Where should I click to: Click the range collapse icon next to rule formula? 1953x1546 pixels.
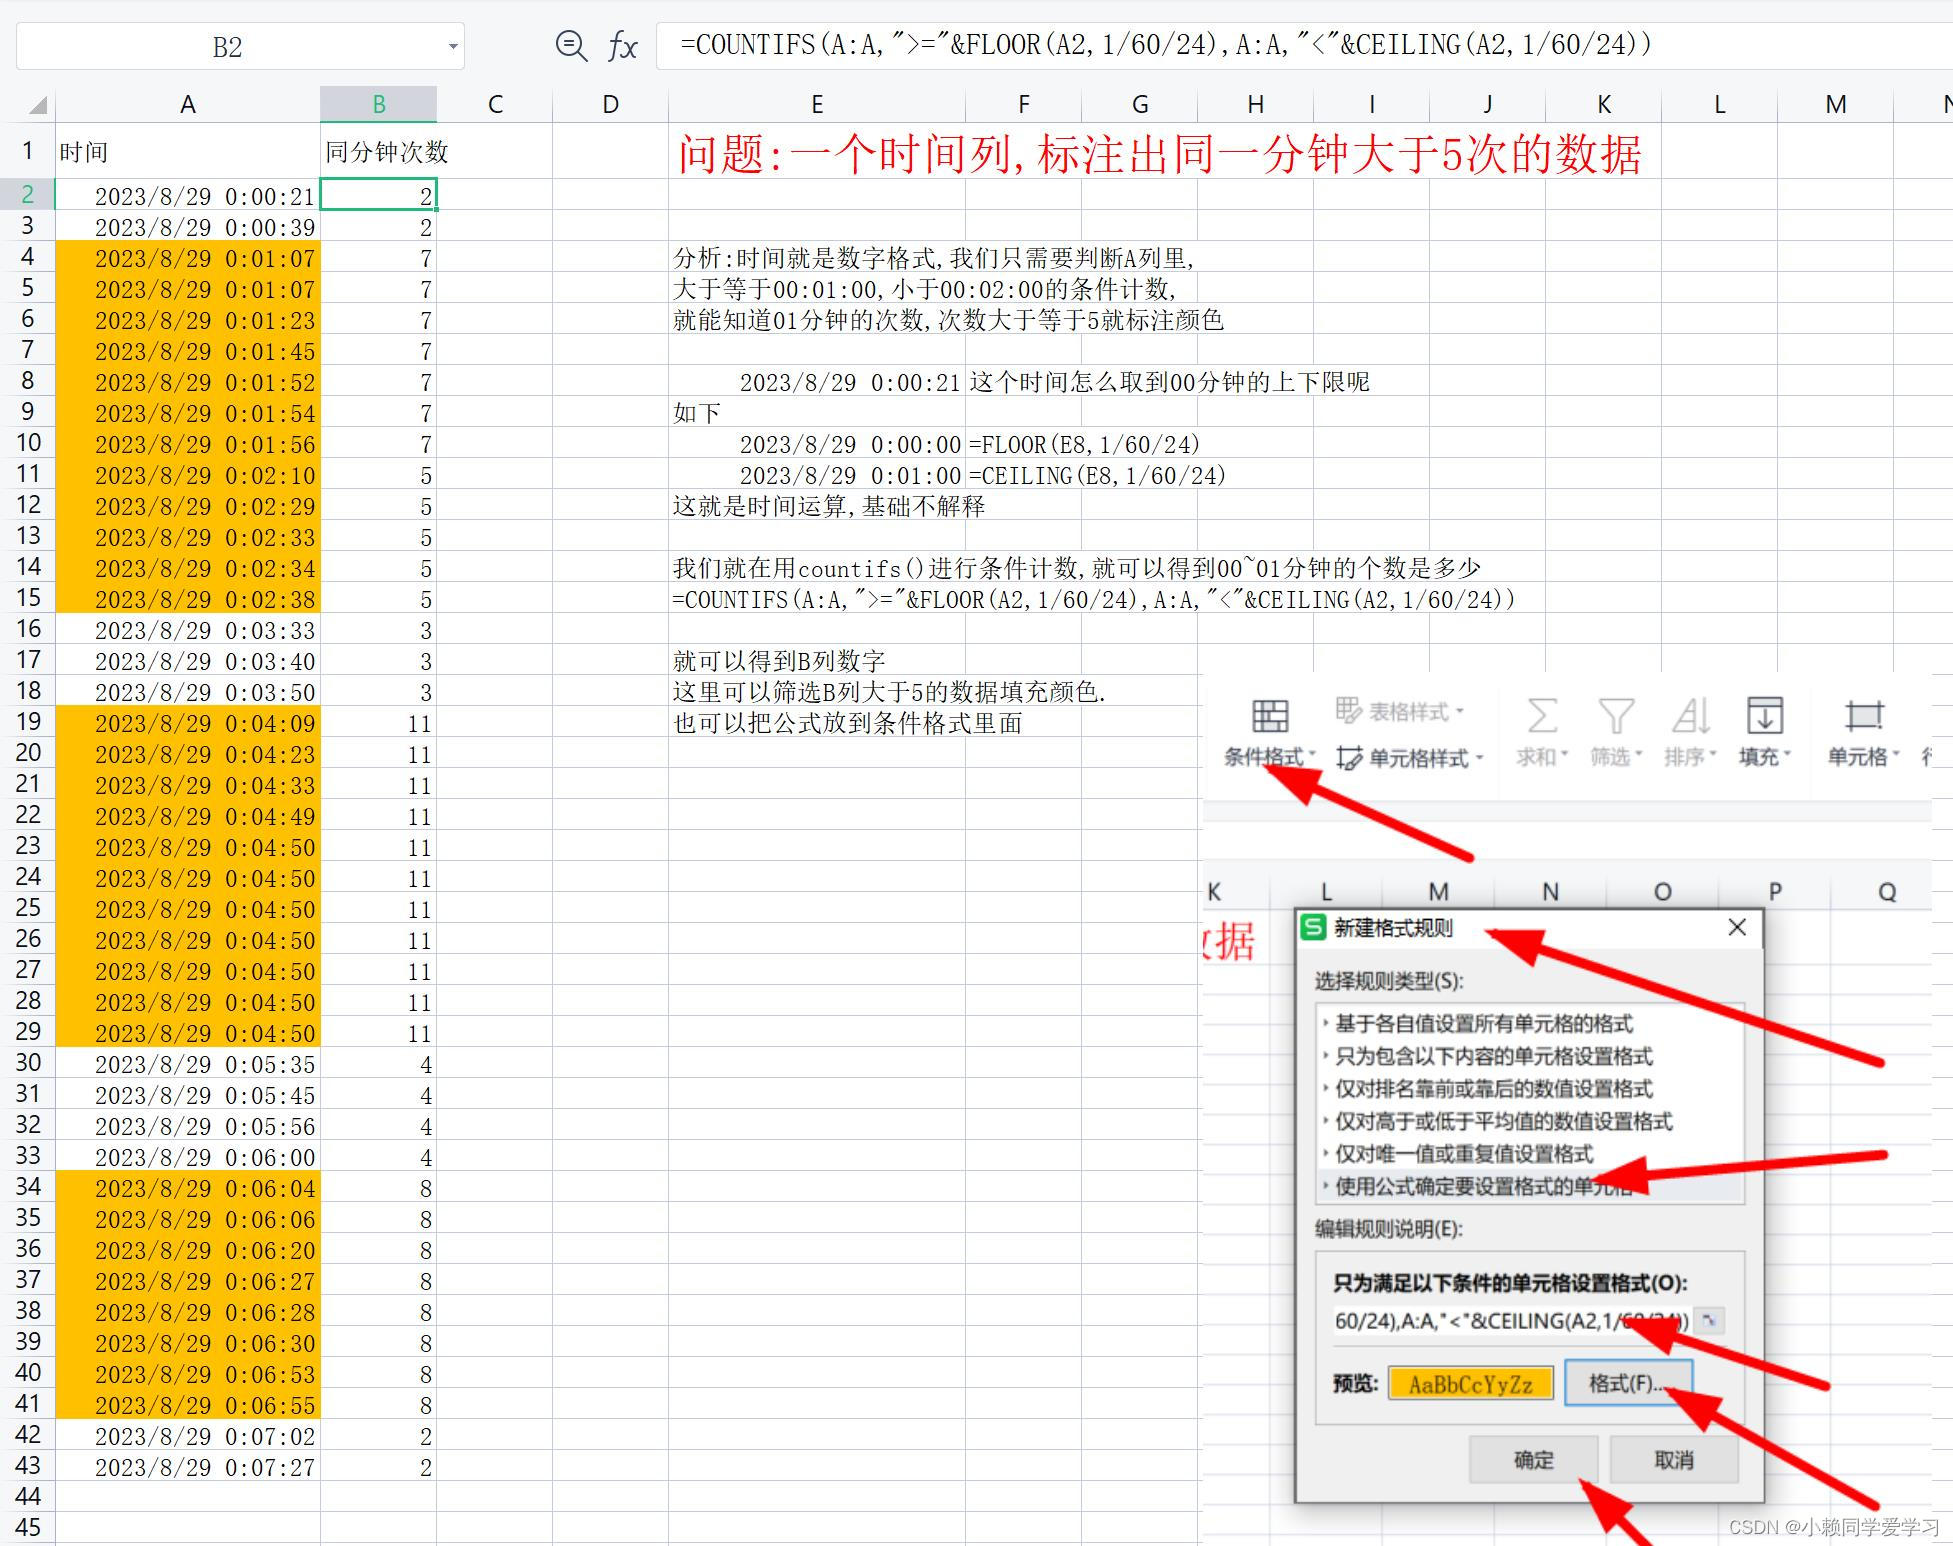pos(1710,1320)
